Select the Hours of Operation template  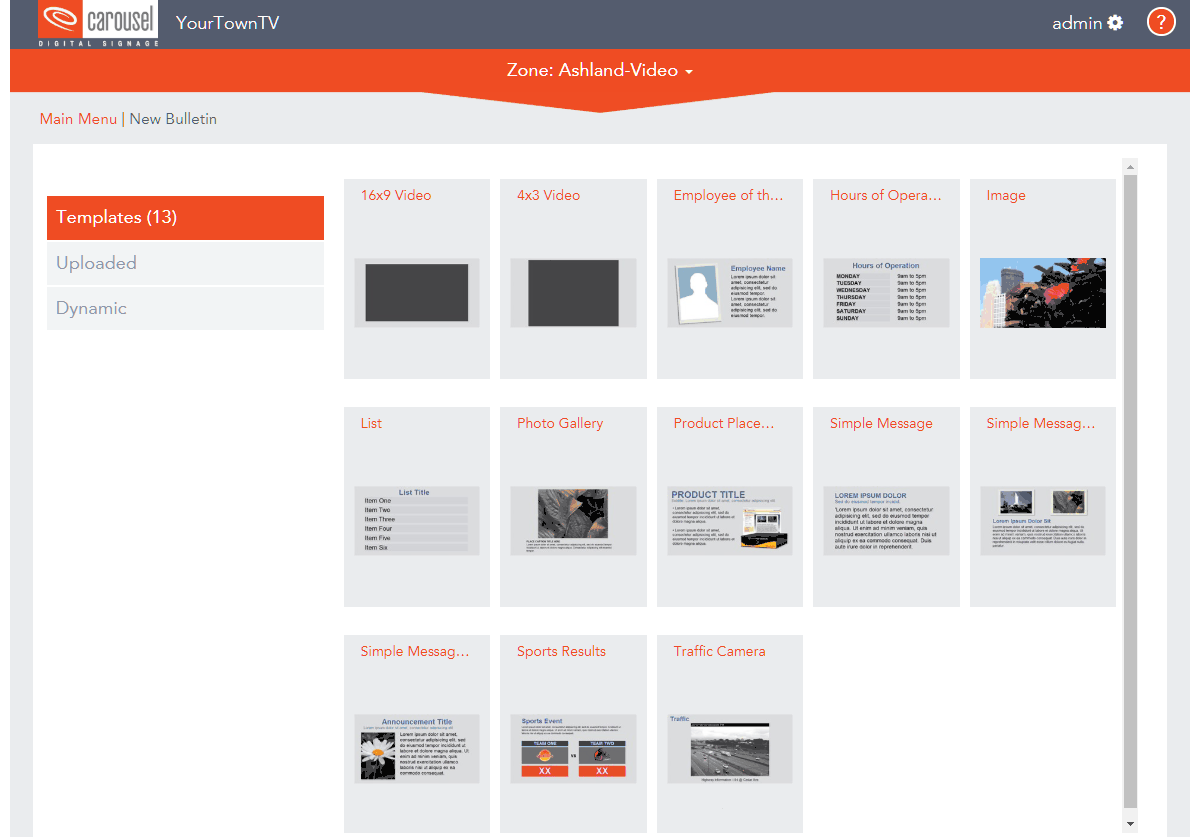(886, 278)
